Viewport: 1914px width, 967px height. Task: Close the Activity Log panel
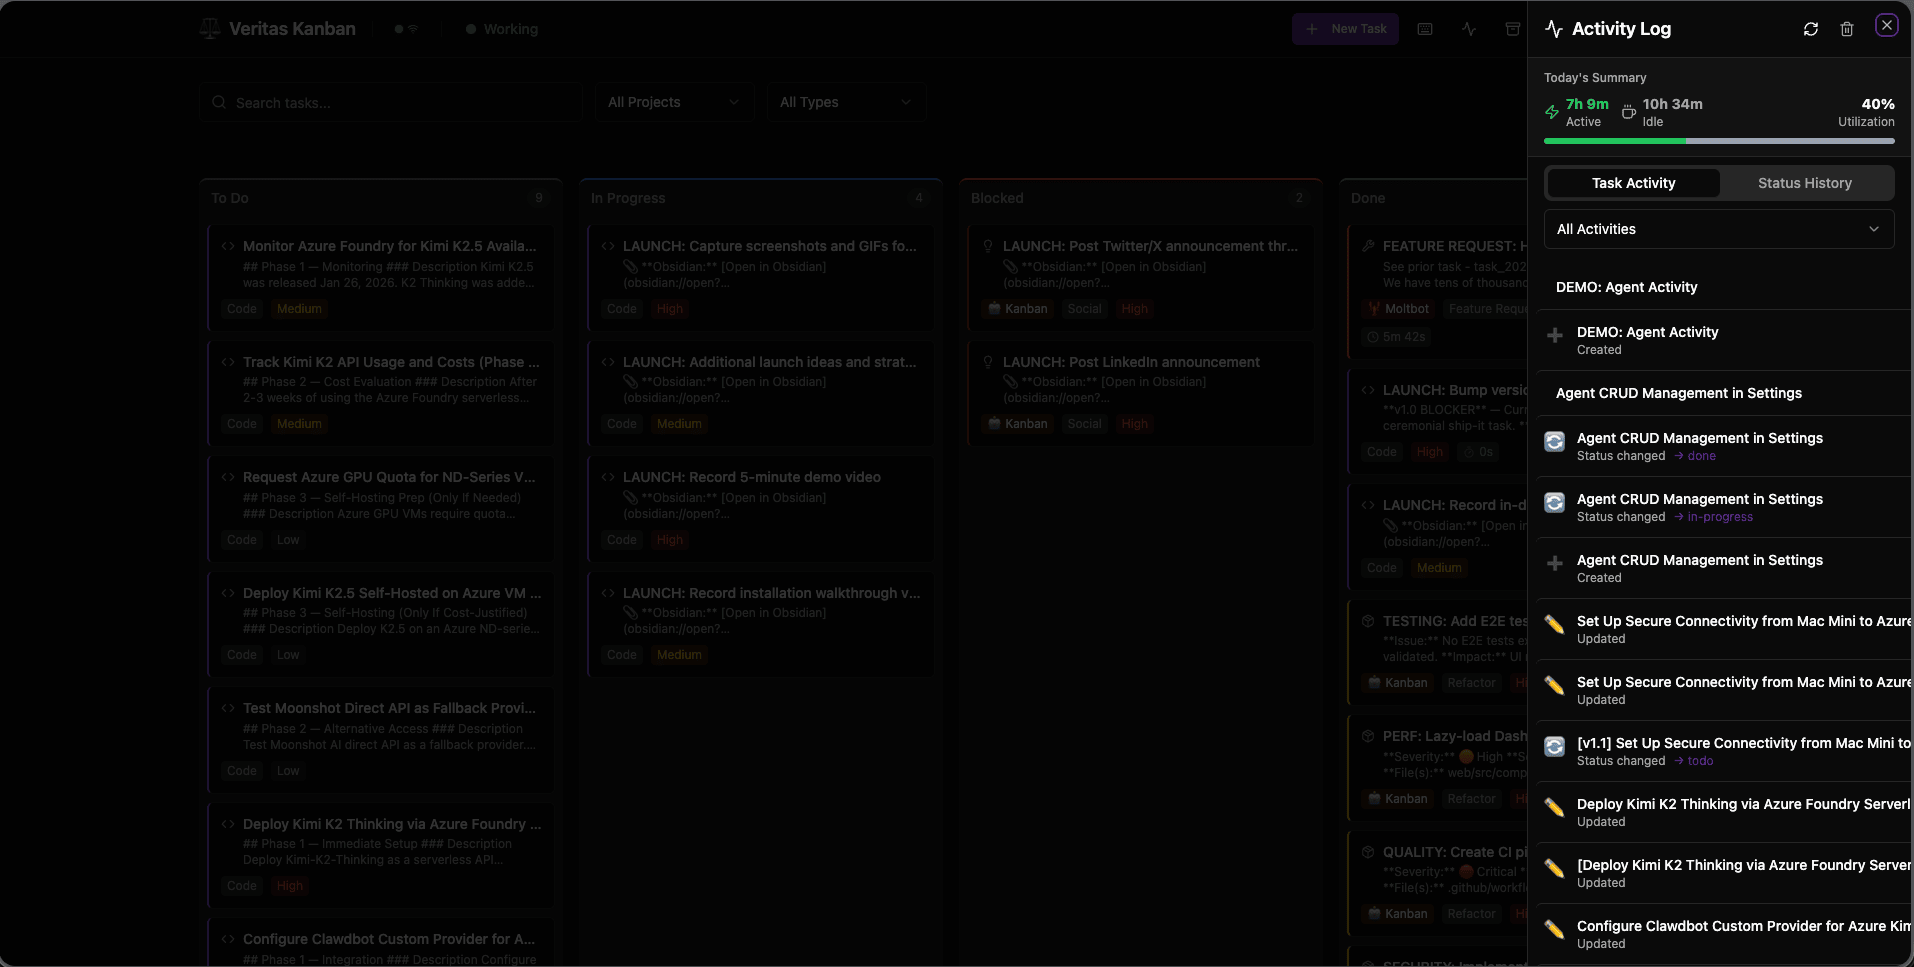[x=1886, y=26]
